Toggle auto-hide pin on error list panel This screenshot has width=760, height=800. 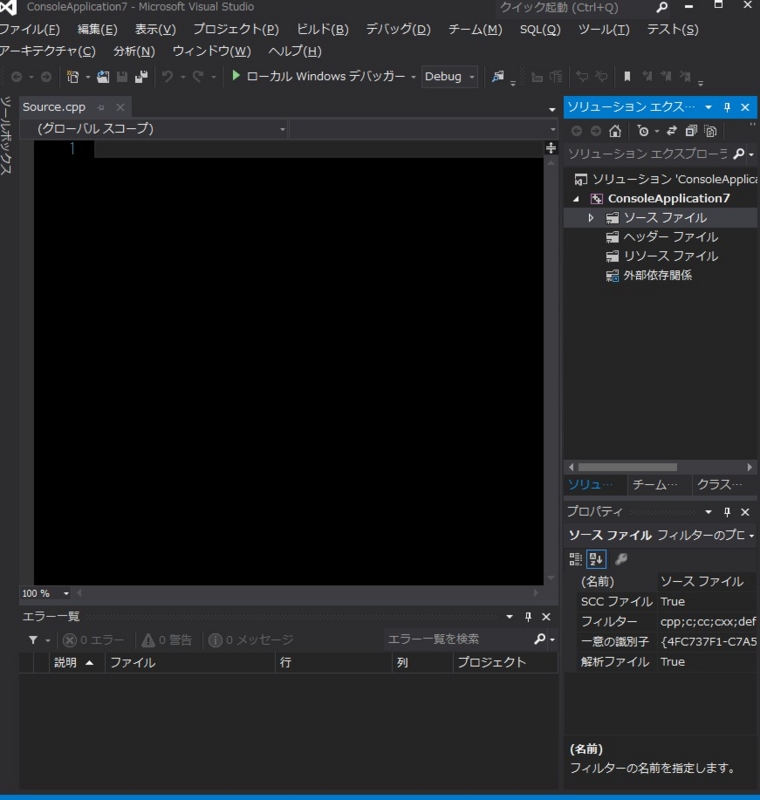528,617
